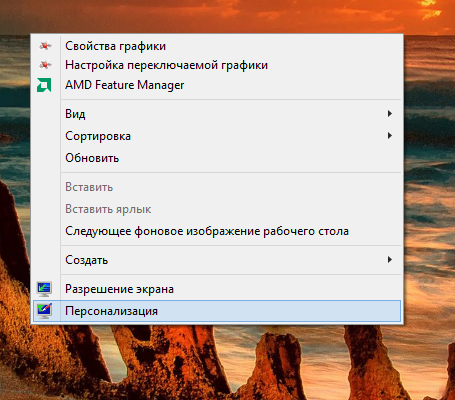Expand the Сортировка submenu arrow
Viewport: 455px width, 400px height.
pyautogui.click(x=389, y=136)
